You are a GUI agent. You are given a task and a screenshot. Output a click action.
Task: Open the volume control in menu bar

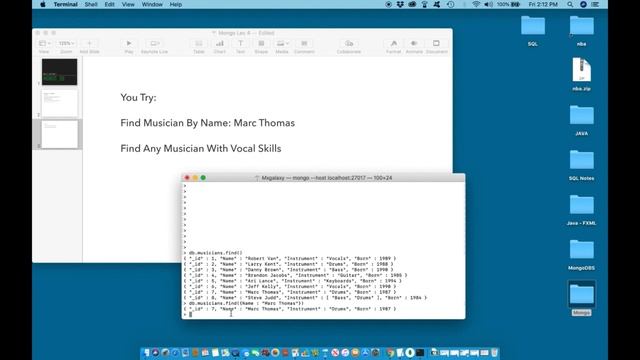pos(488,4)
